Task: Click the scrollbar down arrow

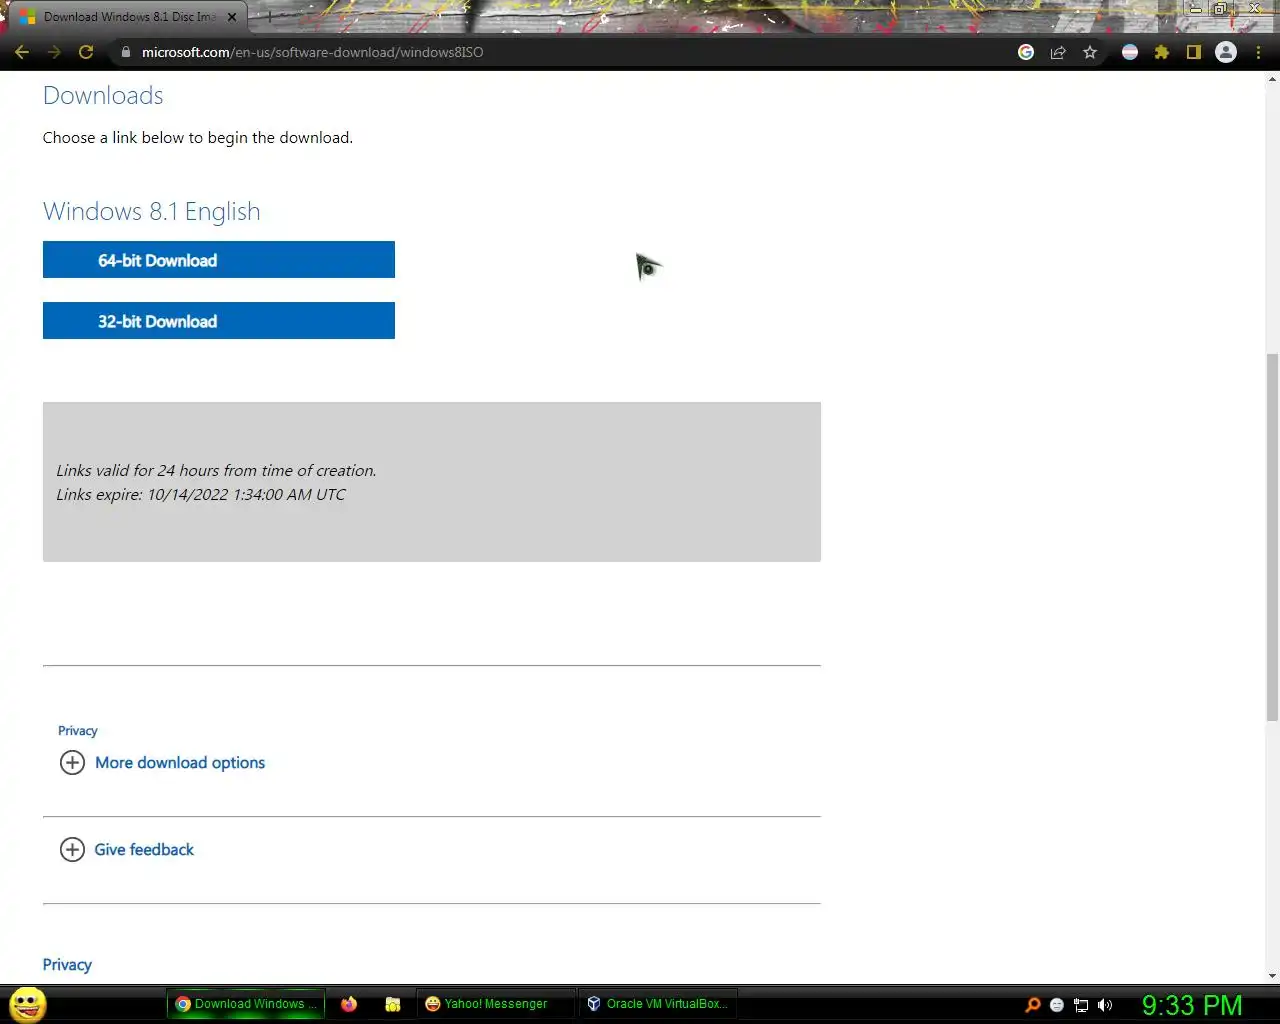Action: [x=1272, y=976]
